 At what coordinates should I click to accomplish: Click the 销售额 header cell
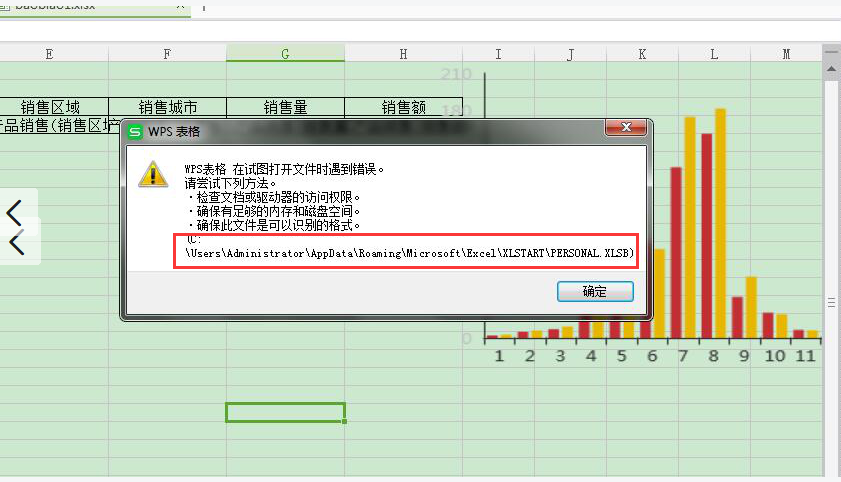pyautogui.click(x=403, y=107)
